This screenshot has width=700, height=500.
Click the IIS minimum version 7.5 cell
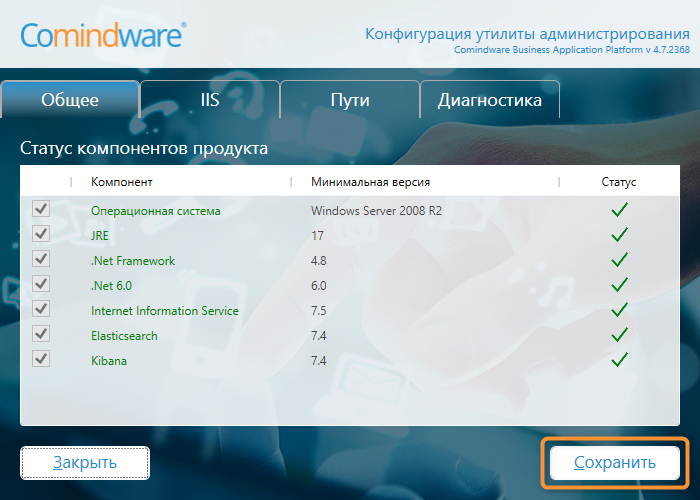click(319, 311)
